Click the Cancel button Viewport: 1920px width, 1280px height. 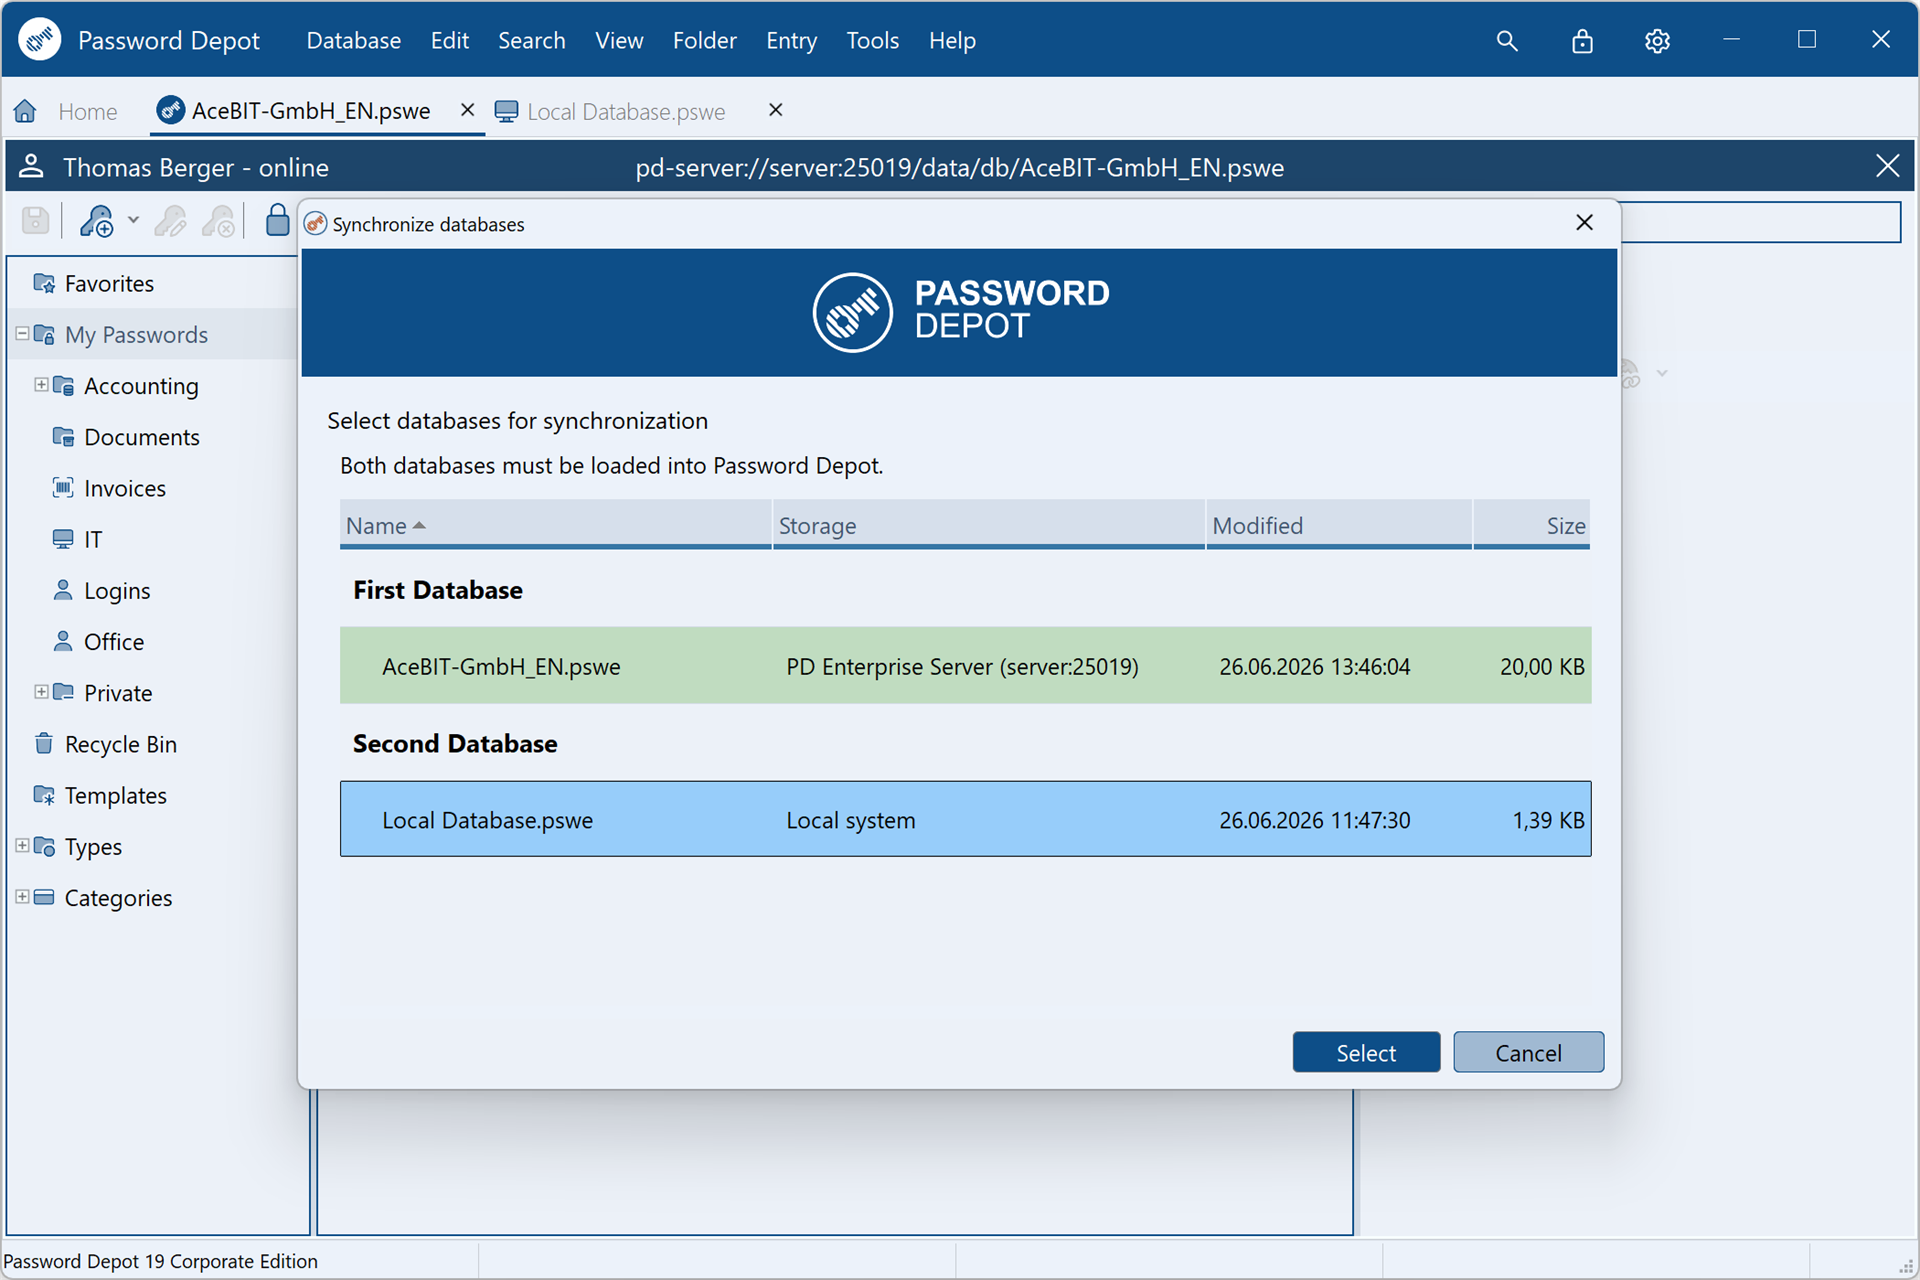tap(1528, 1052)
